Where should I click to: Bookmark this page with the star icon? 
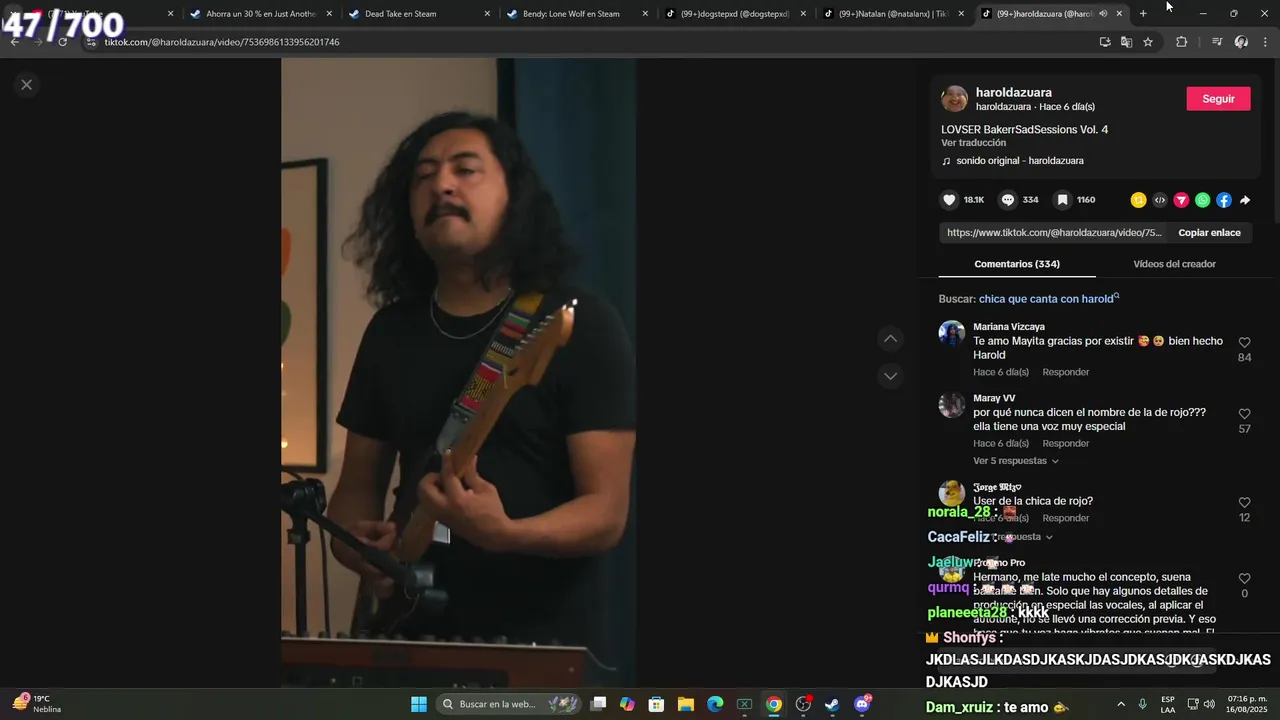pos(1148,42)
